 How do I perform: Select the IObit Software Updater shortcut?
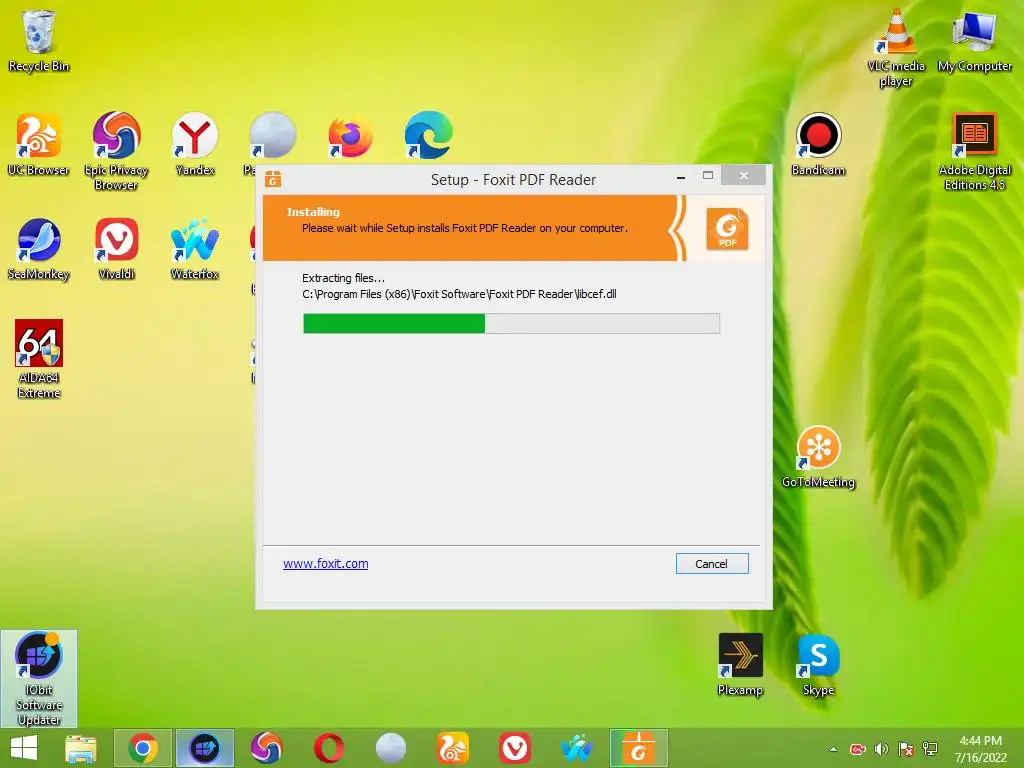pos(39,679)
